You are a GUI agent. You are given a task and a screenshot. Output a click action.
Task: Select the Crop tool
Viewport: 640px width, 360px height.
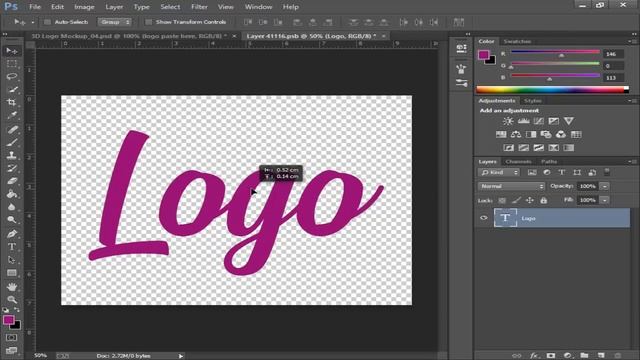(11, 102)
